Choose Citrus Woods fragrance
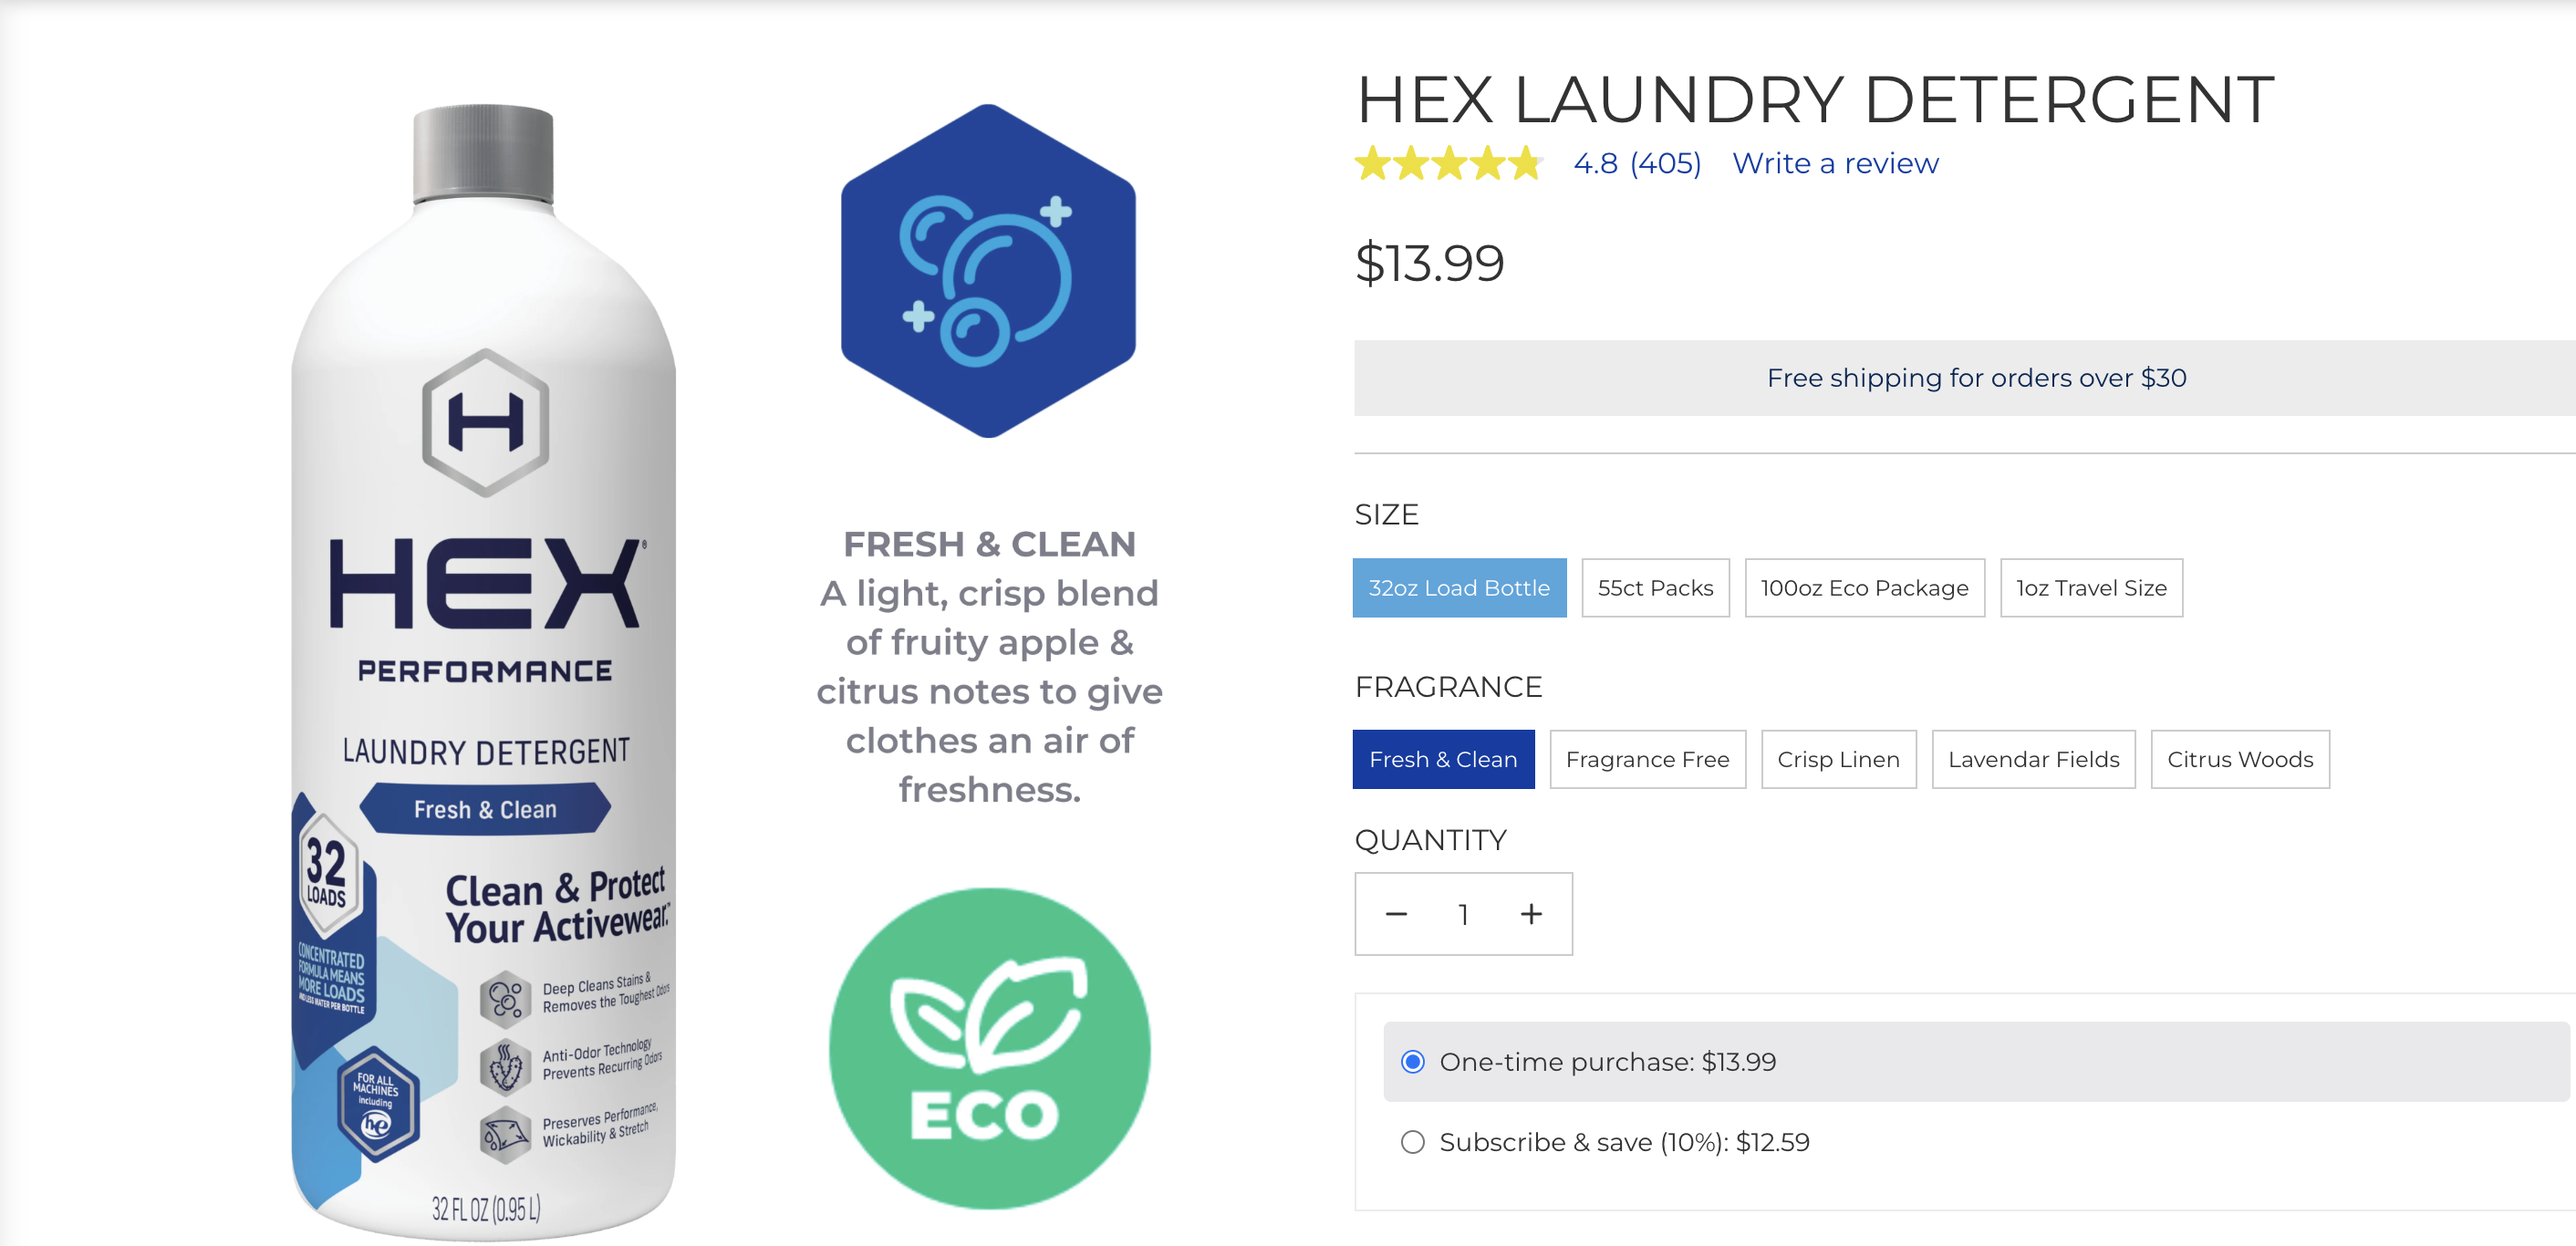 point(2240,759)
